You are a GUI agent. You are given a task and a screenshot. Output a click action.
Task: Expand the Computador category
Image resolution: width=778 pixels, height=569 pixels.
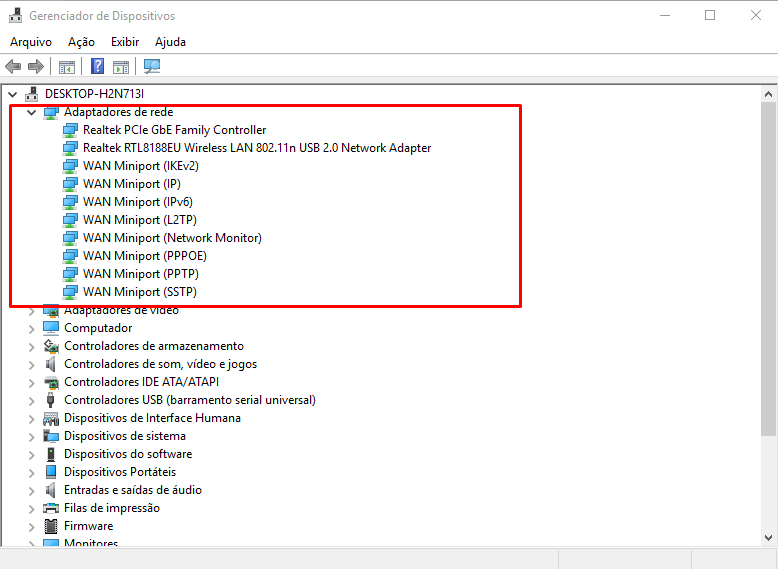(32, 328)
